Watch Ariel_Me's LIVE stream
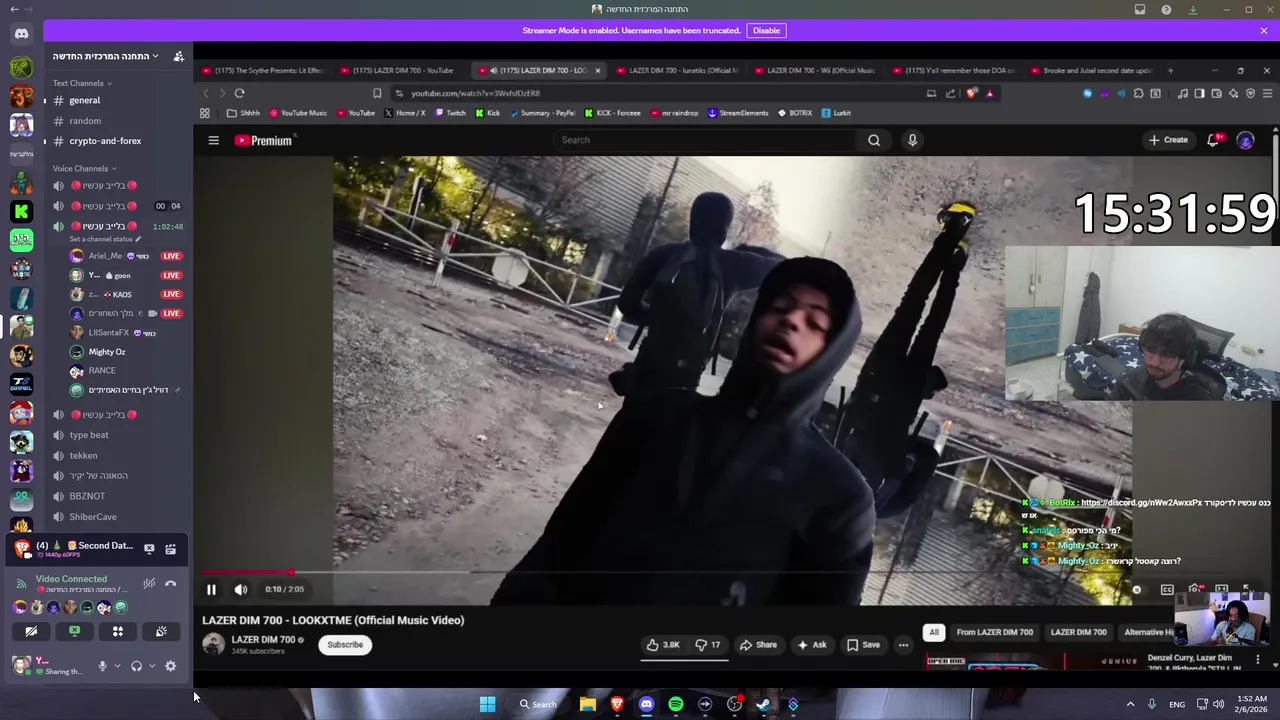 pyautogui.click(x=171, y=256)
